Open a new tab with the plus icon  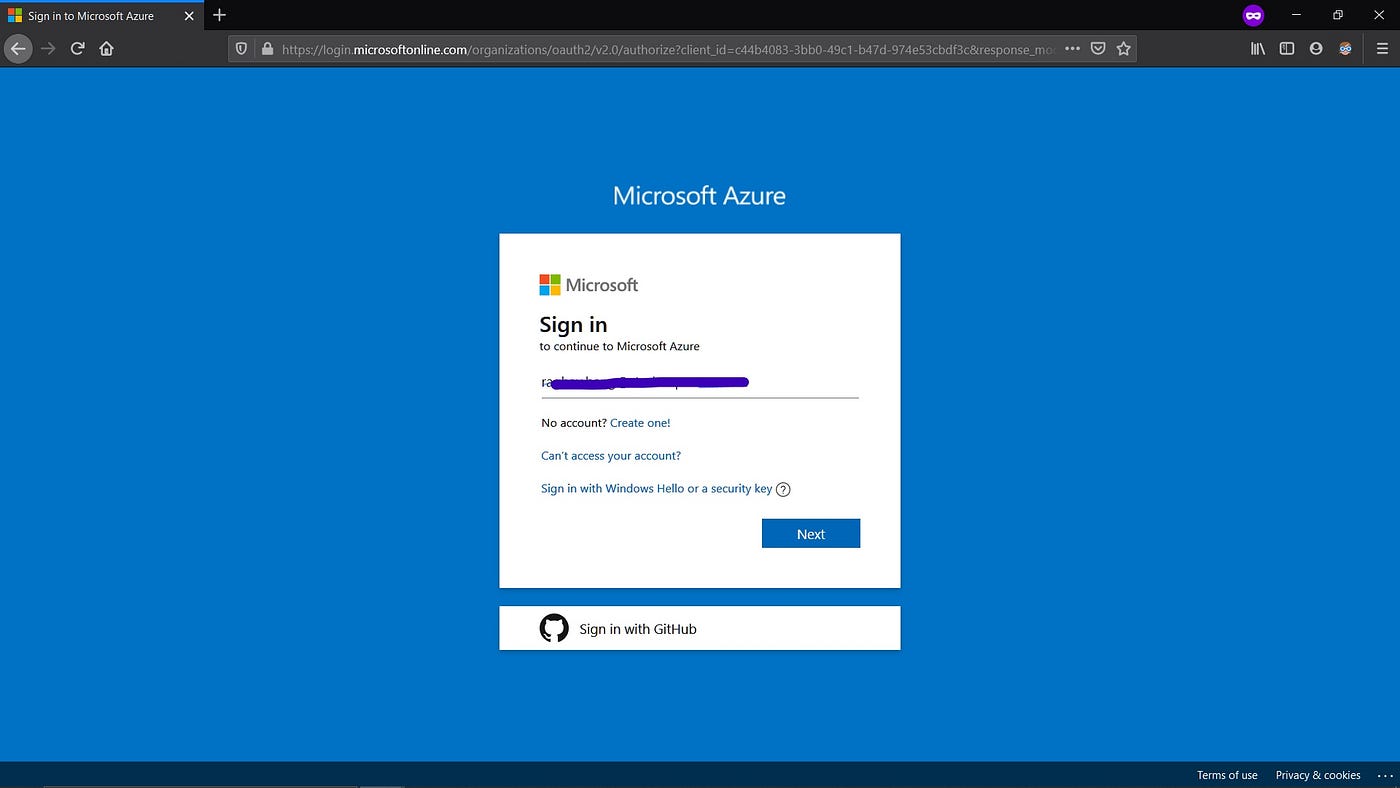[x=220, y=15]
